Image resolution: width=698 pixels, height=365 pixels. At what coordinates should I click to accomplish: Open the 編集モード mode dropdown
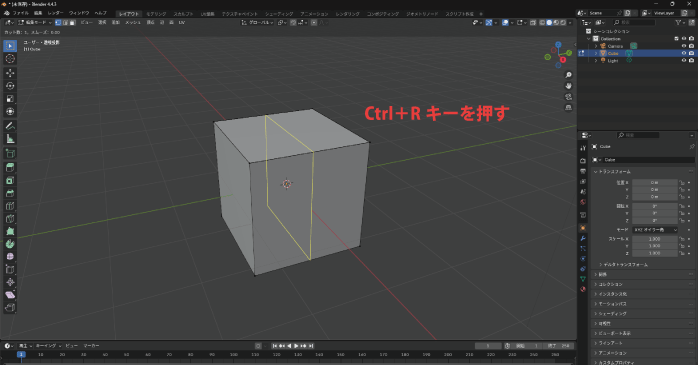(35, 22)
